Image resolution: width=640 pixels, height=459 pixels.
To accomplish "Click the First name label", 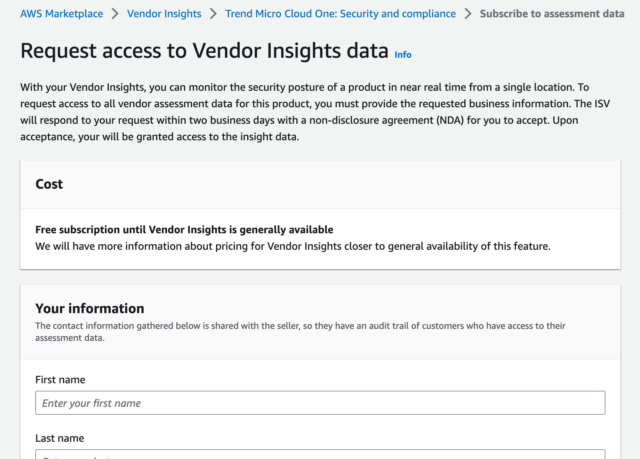I will [x=60, y=380].
